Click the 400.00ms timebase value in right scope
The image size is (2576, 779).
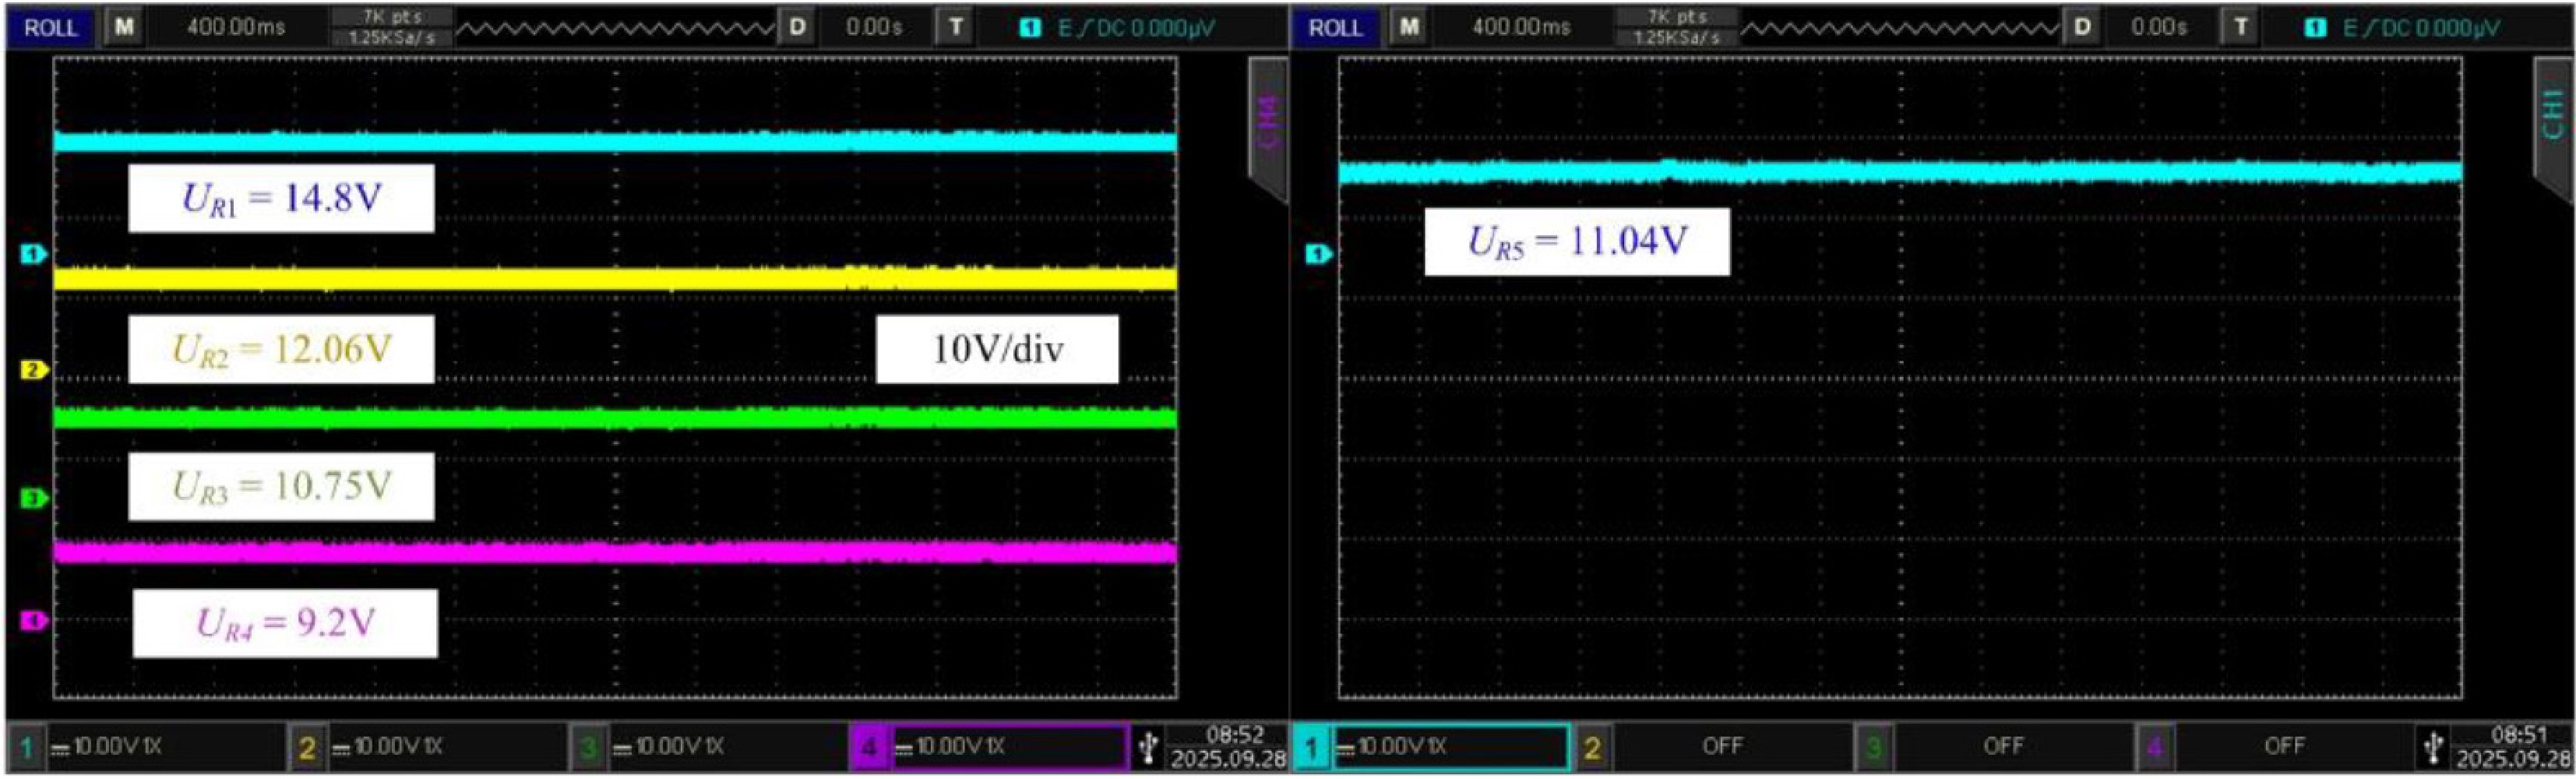(x=1521, y=27)
